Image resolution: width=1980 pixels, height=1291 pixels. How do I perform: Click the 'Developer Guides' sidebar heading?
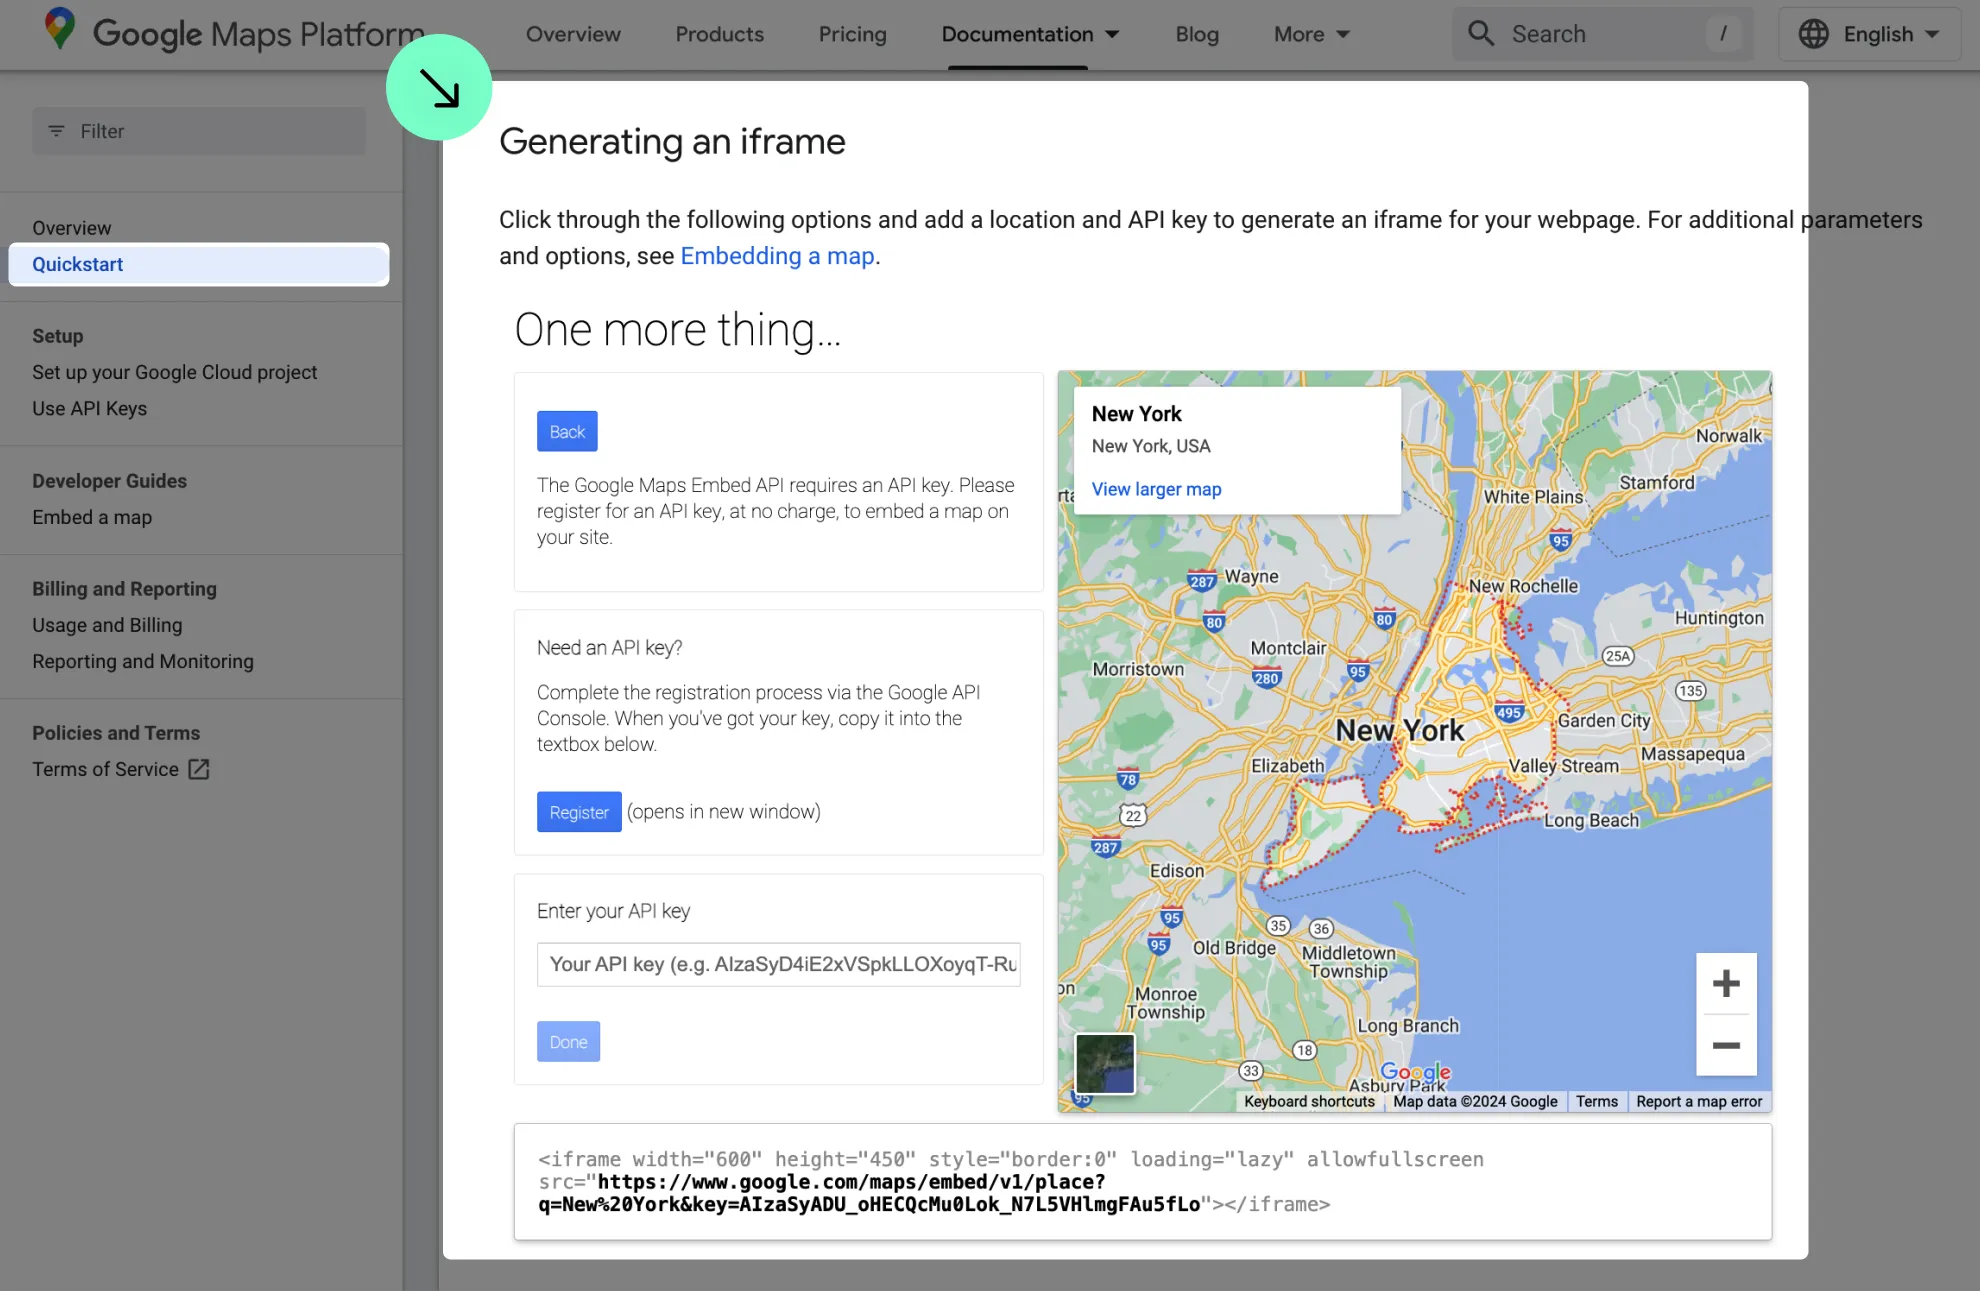point(109,481)
